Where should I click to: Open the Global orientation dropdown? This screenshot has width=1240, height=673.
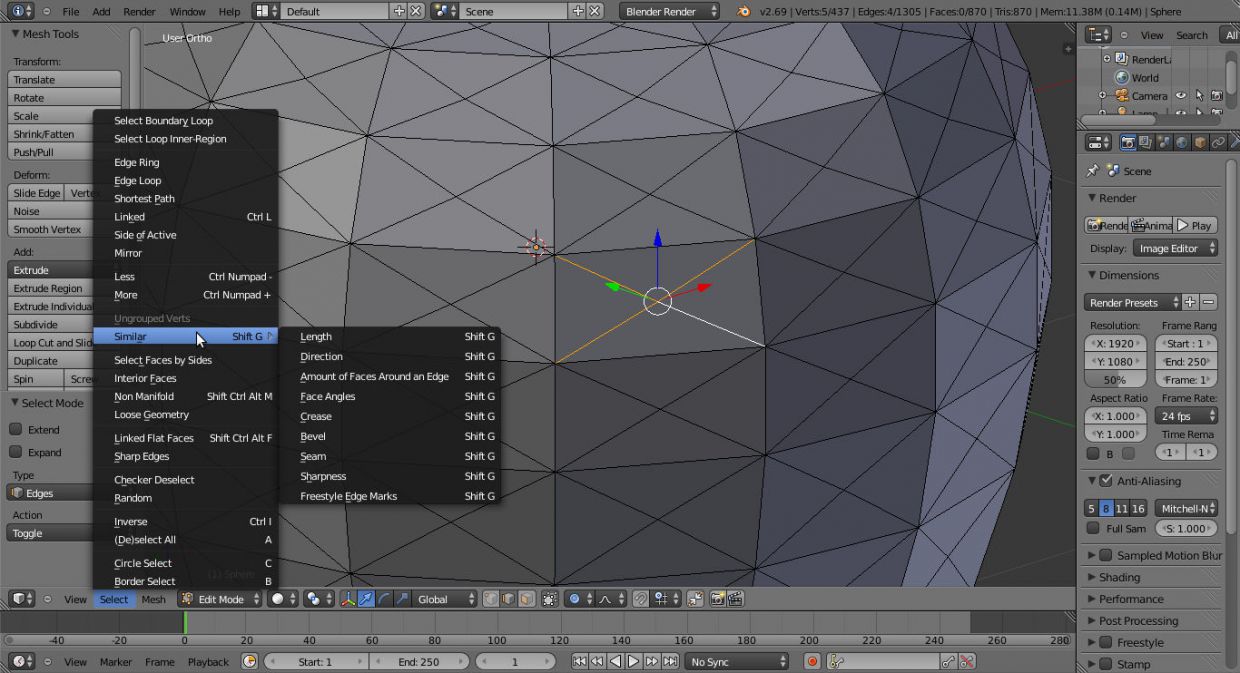coord(445,599)
